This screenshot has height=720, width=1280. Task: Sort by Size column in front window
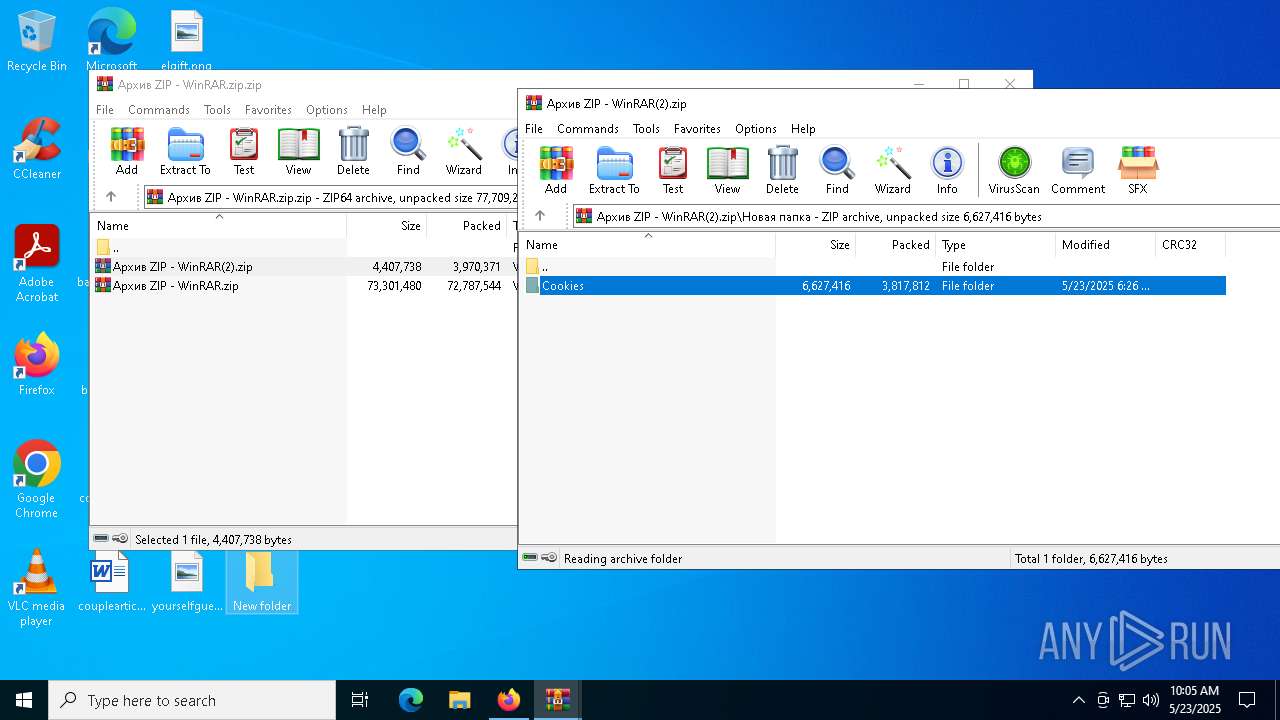(816, 245)
